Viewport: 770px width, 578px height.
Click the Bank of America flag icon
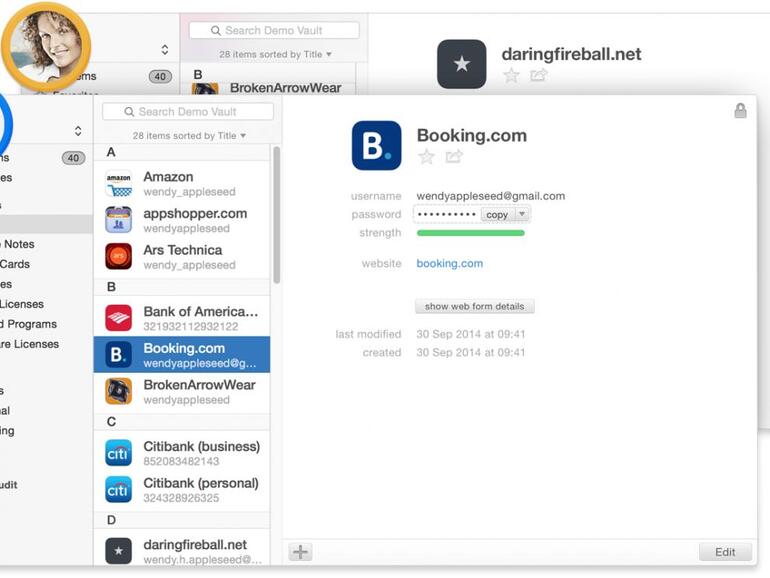(x=118, y=318)
